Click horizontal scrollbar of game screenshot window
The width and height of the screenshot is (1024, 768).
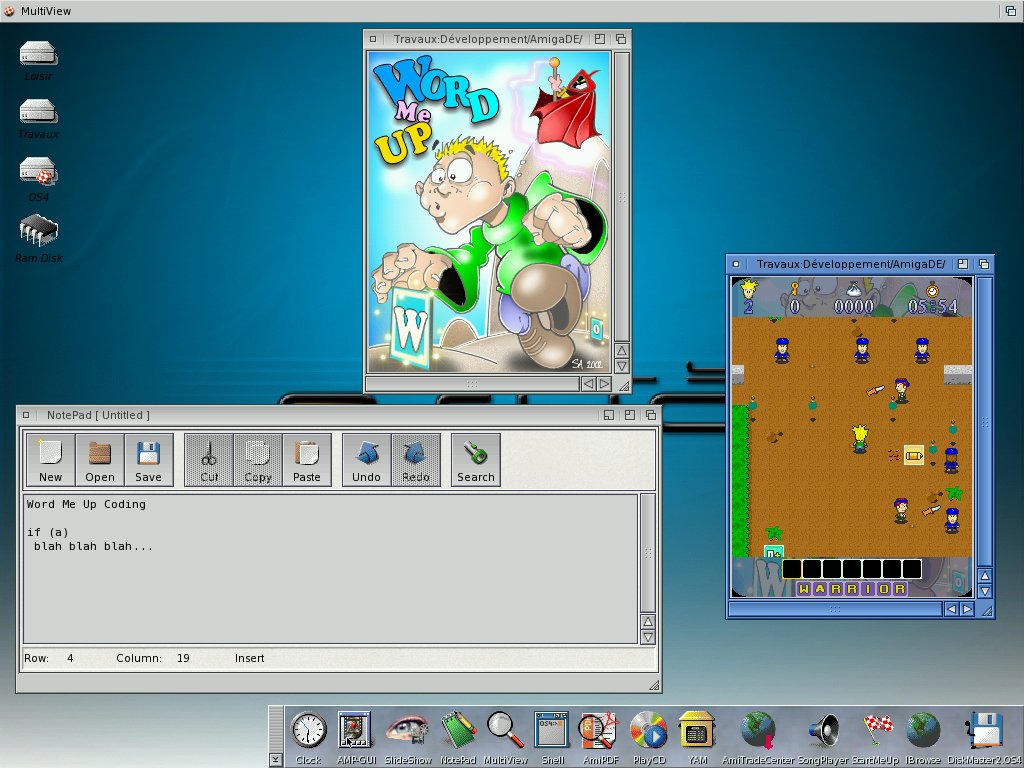[835, 609]
